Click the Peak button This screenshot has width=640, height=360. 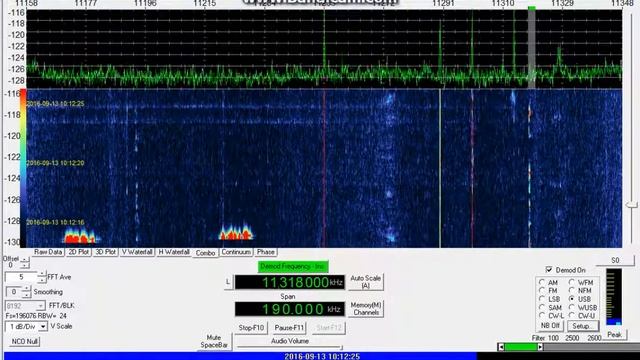click(x=614, y=335)
